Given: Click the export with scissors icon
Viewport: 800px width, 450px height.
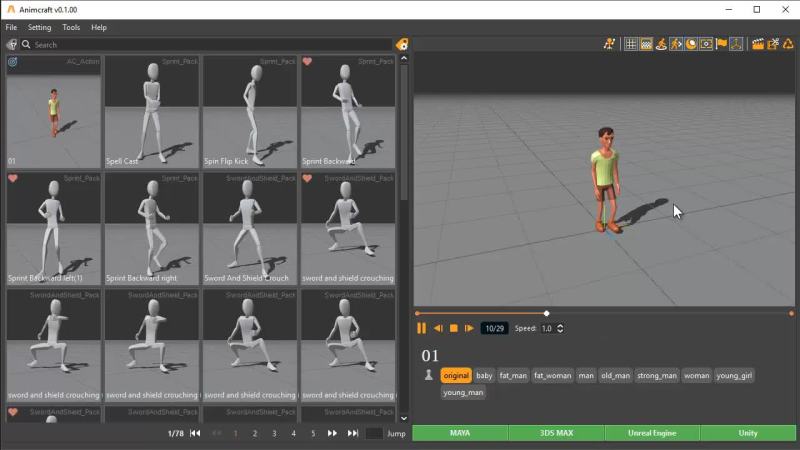Looking at the screenshot, I should (x=773, y=44).
